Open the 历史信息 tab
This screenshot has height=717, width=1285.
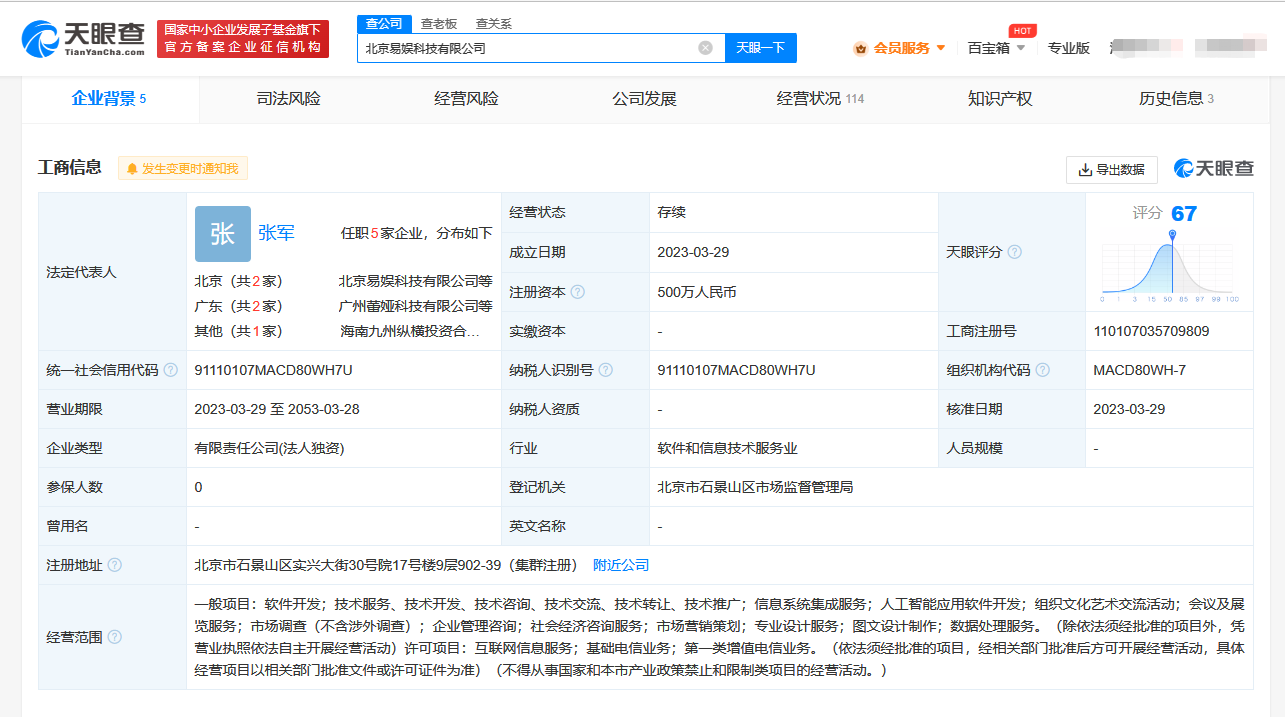(1176, 99)
